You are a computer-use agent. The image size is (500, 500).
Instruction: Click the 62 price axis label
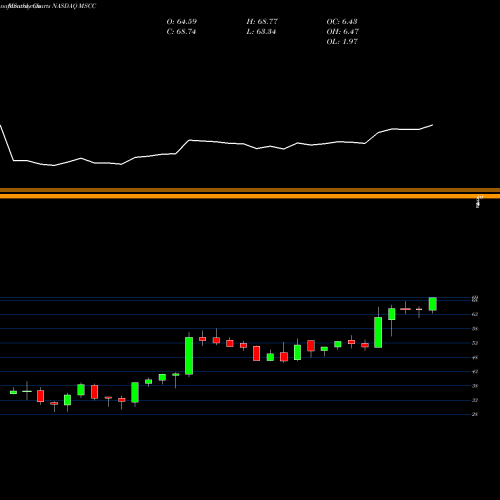coord(475,314)
